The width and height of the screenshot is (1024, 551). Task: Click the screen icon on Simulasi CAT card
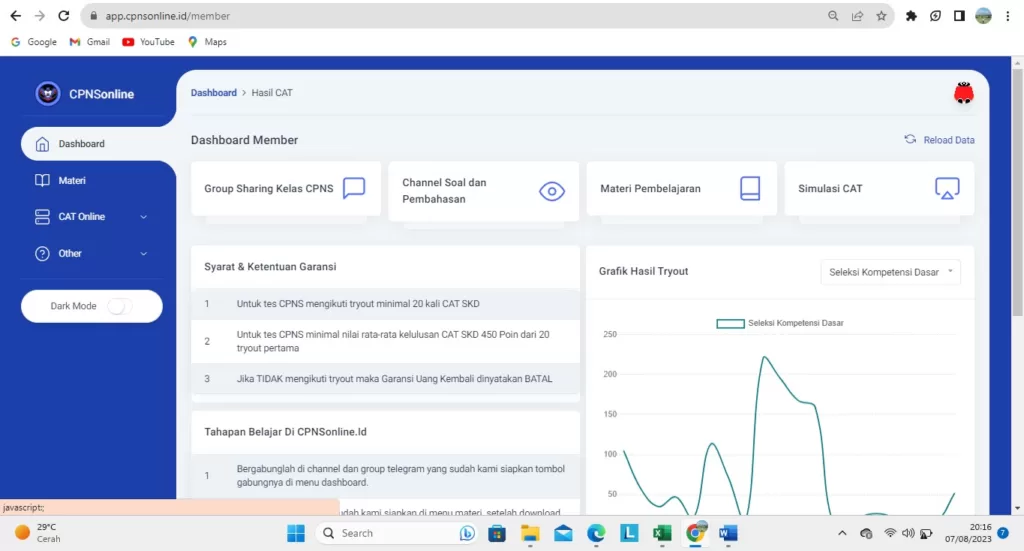pyautogui.click(x=947, y=188)
